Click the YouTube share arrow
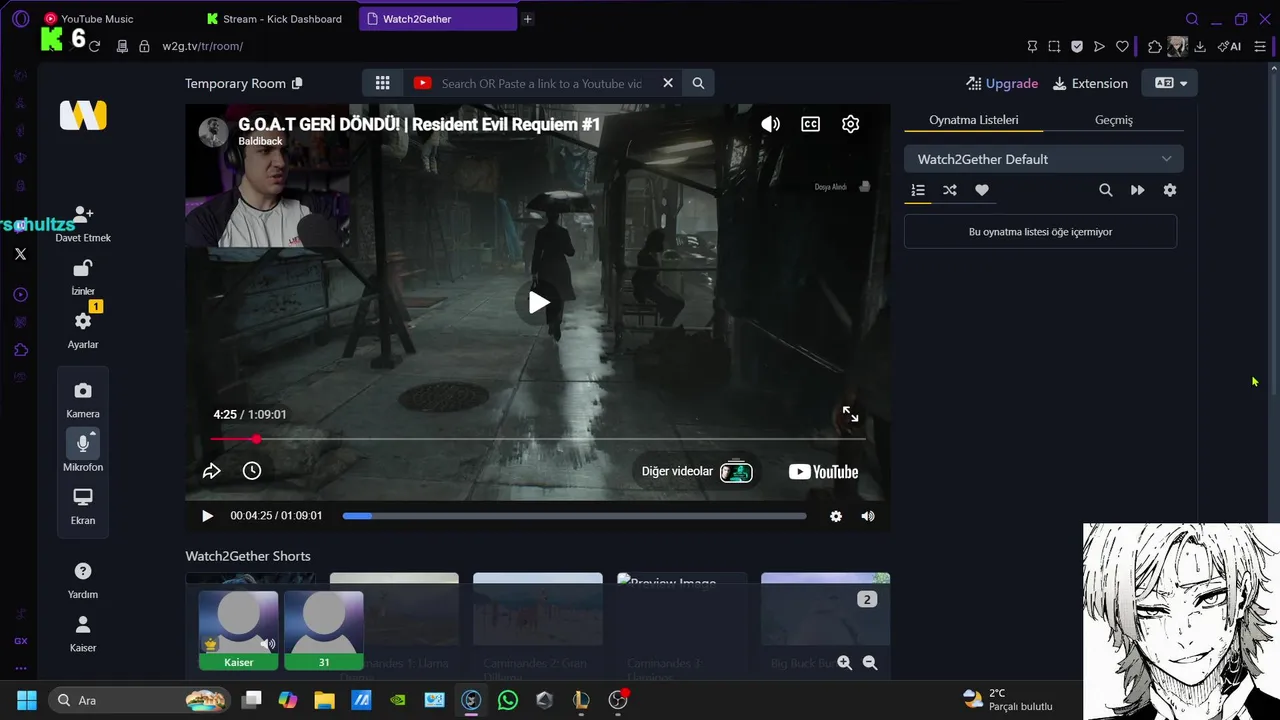This screenshot has height=720, width=1280. 212,471
